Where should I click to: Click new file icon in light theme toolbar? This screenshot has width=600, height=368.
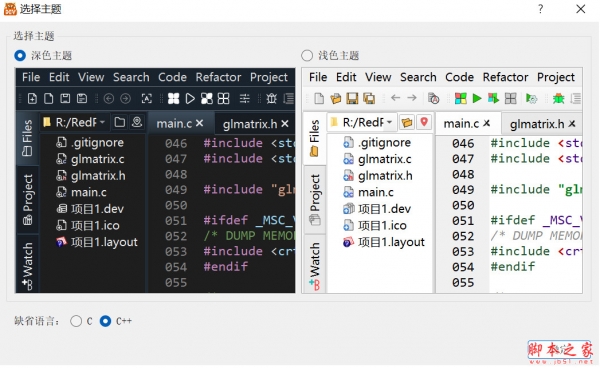point(319,99)
